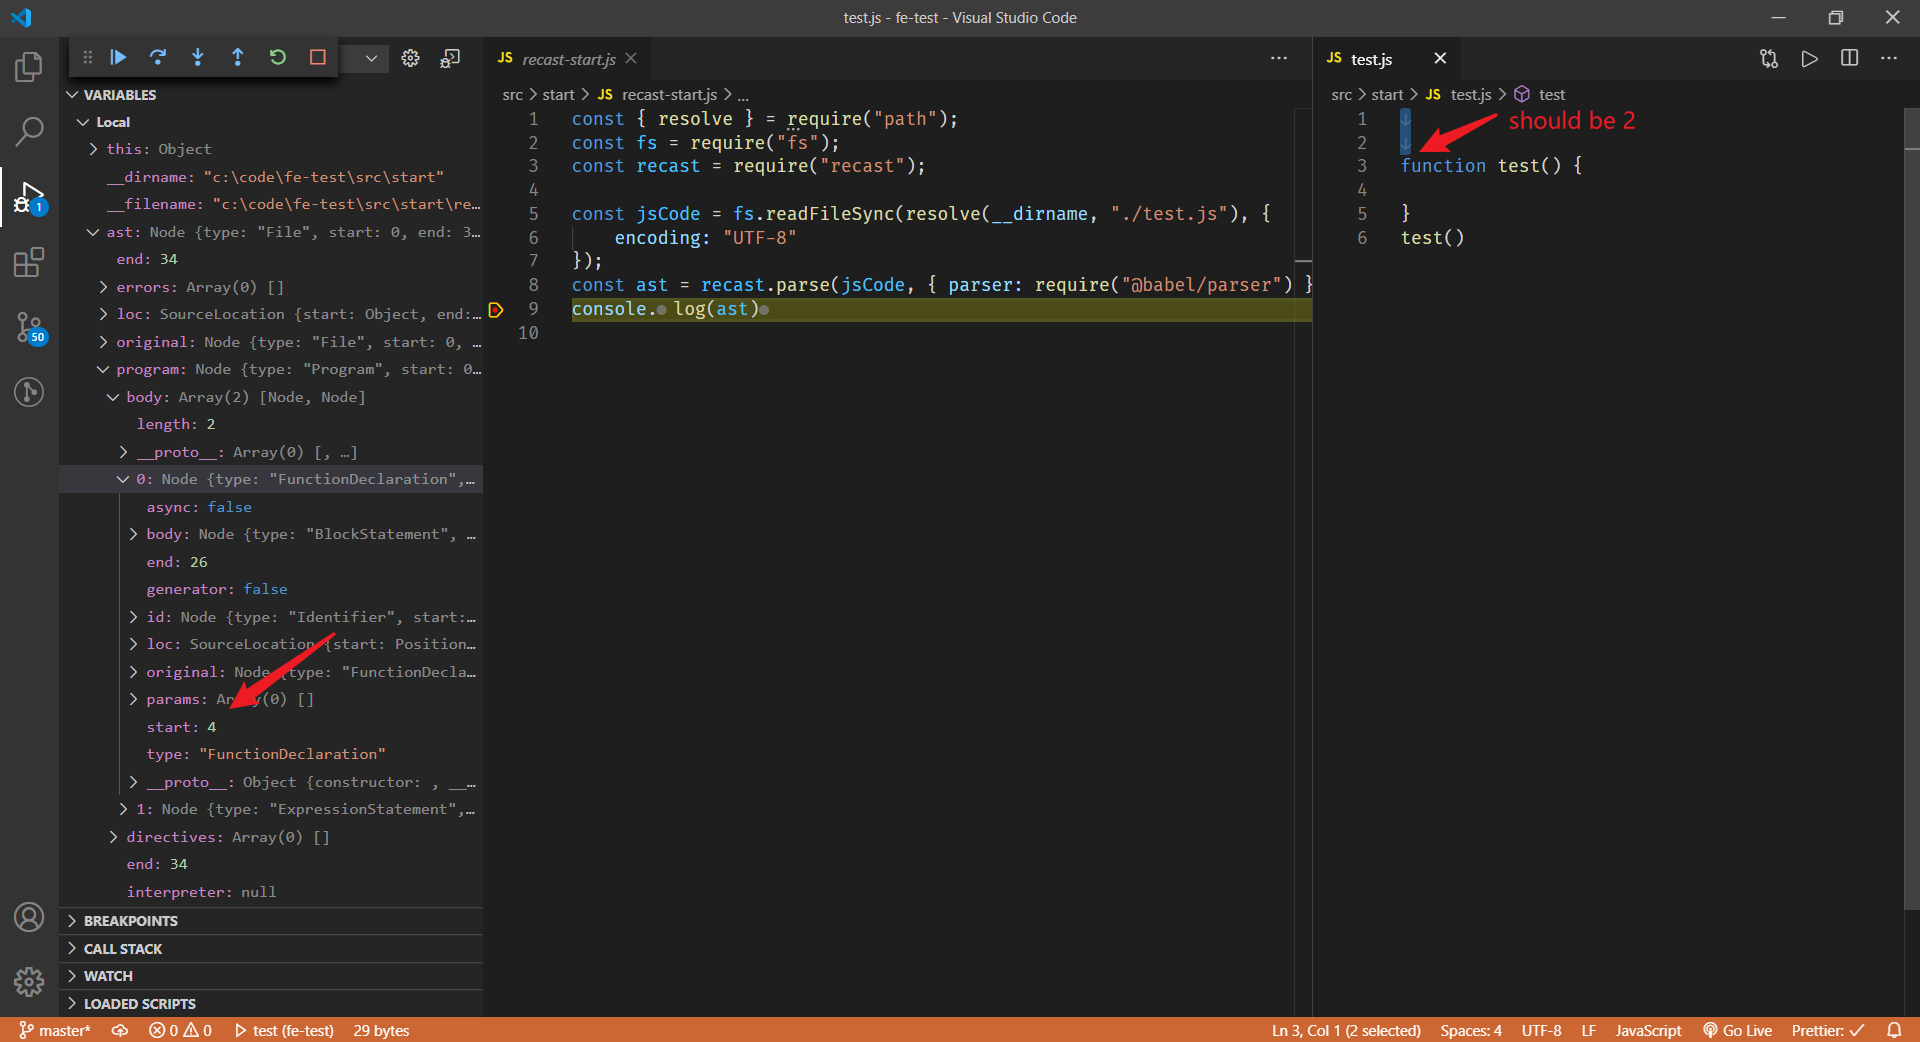Viewport: 1920px width, 1042px height.
Task: Expand the WATCH section
Action: [x=271, y=976]
